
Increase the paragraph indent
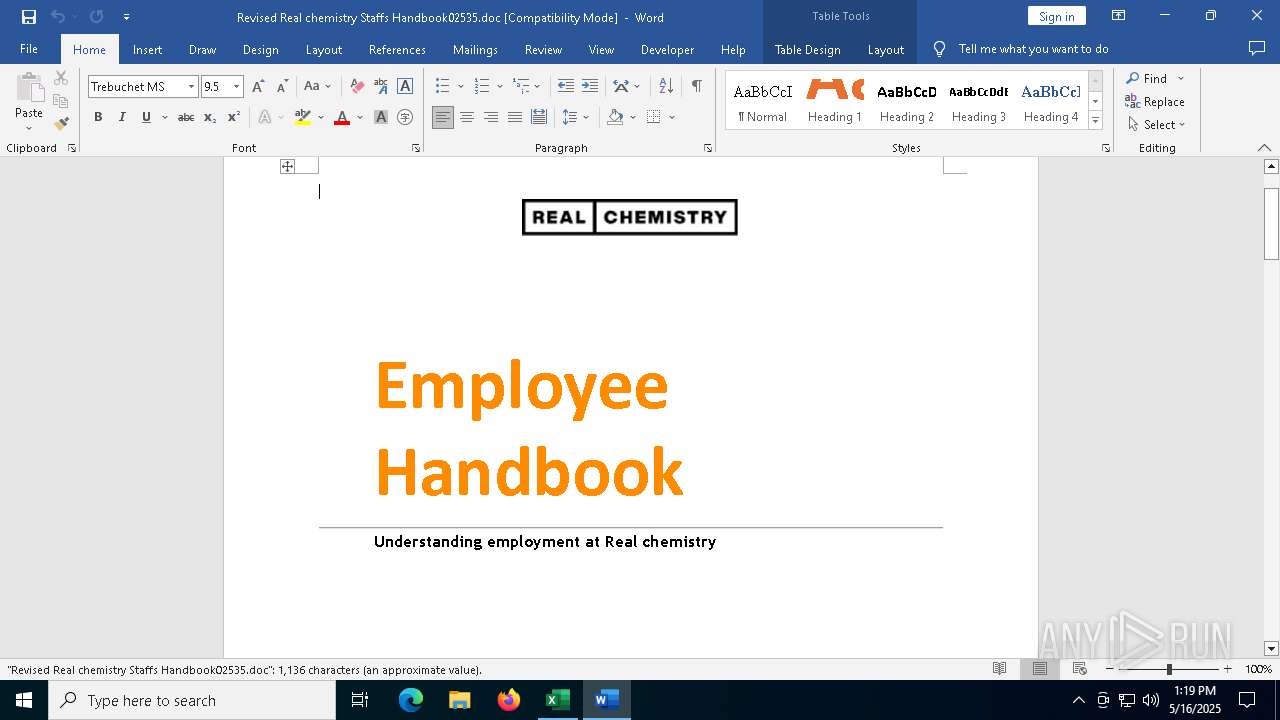pos(590,87)
